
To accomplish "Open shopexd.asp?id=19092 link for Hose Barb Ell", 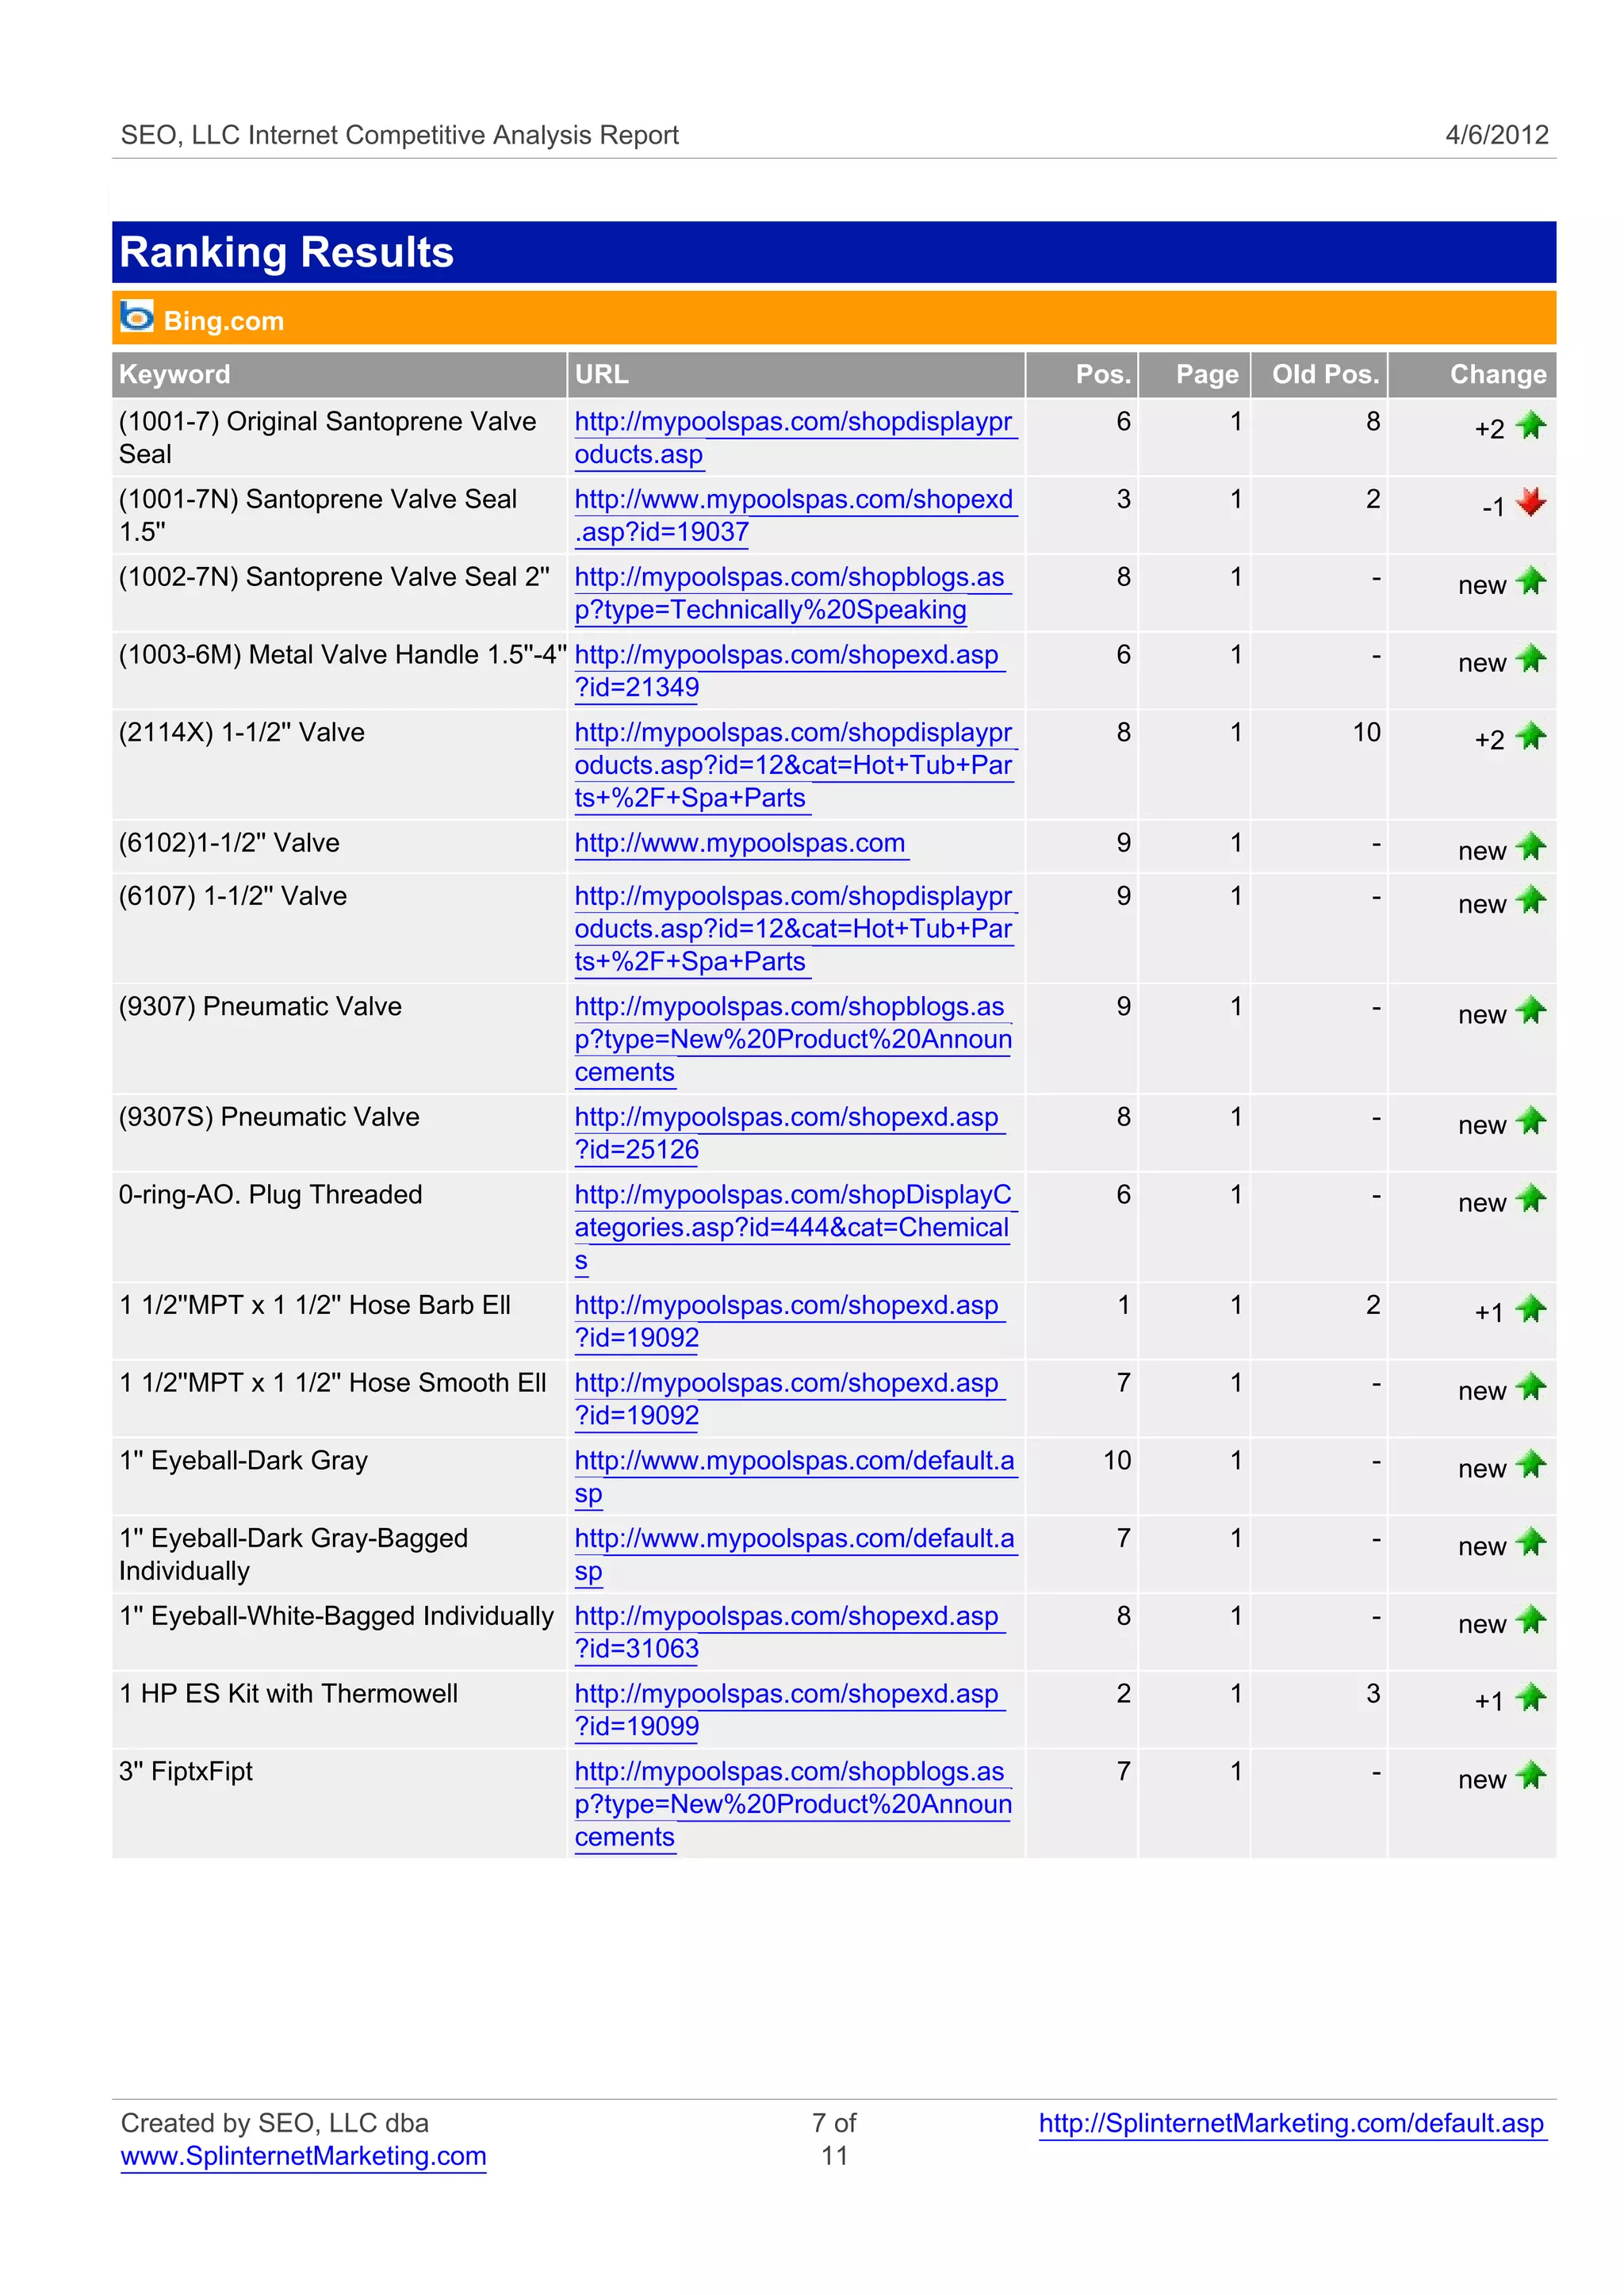I will click(789, 1321).
